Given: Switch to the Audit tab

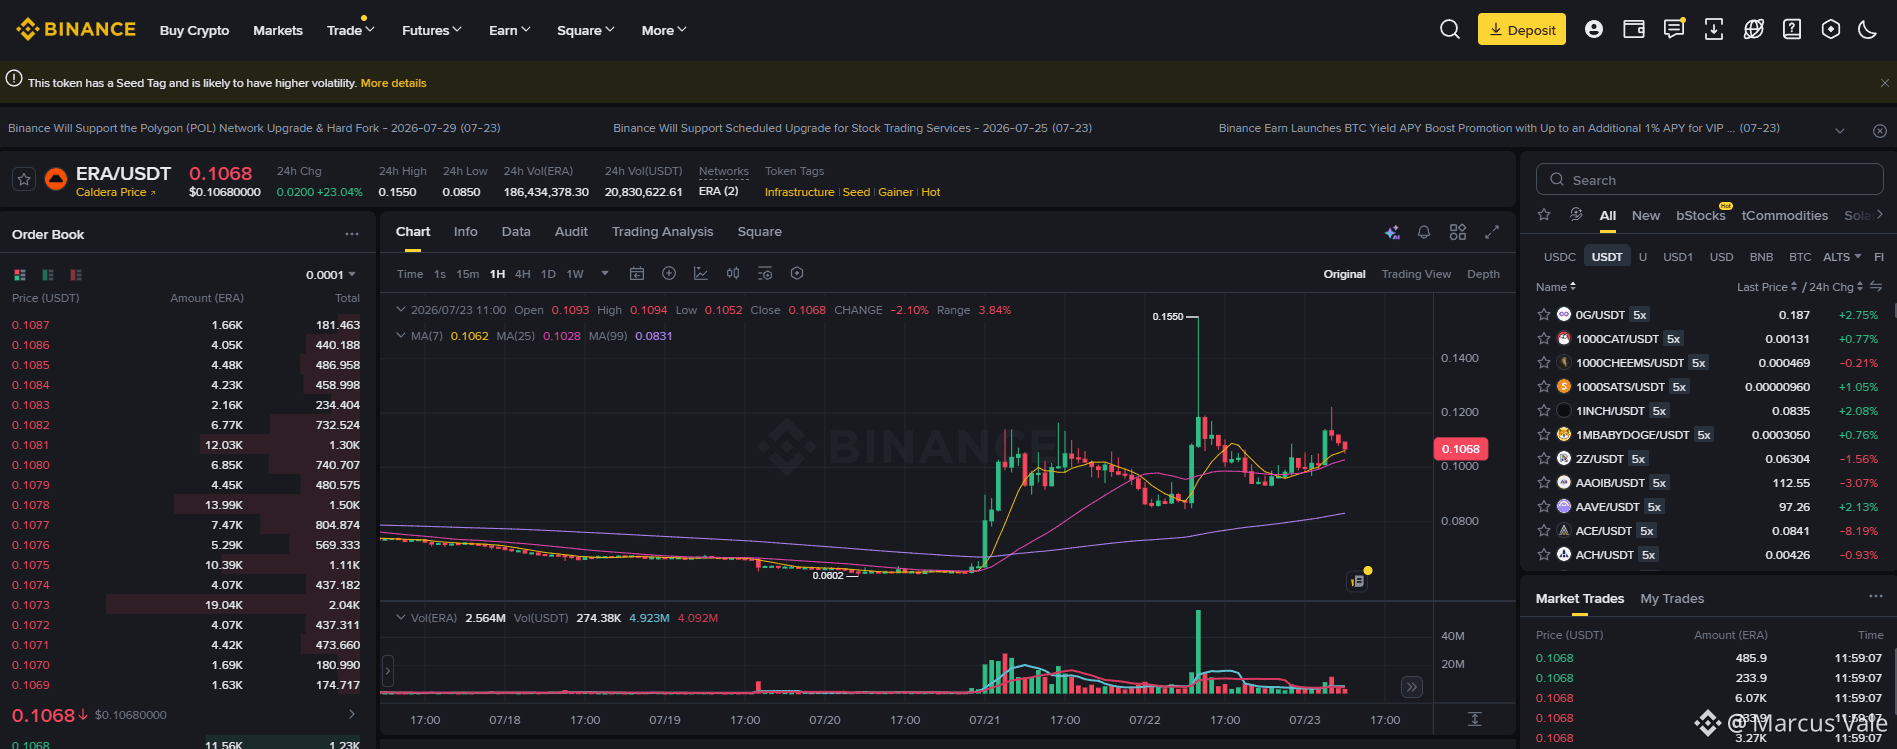Looking at the screenshot, I should [x=571, y=231].
